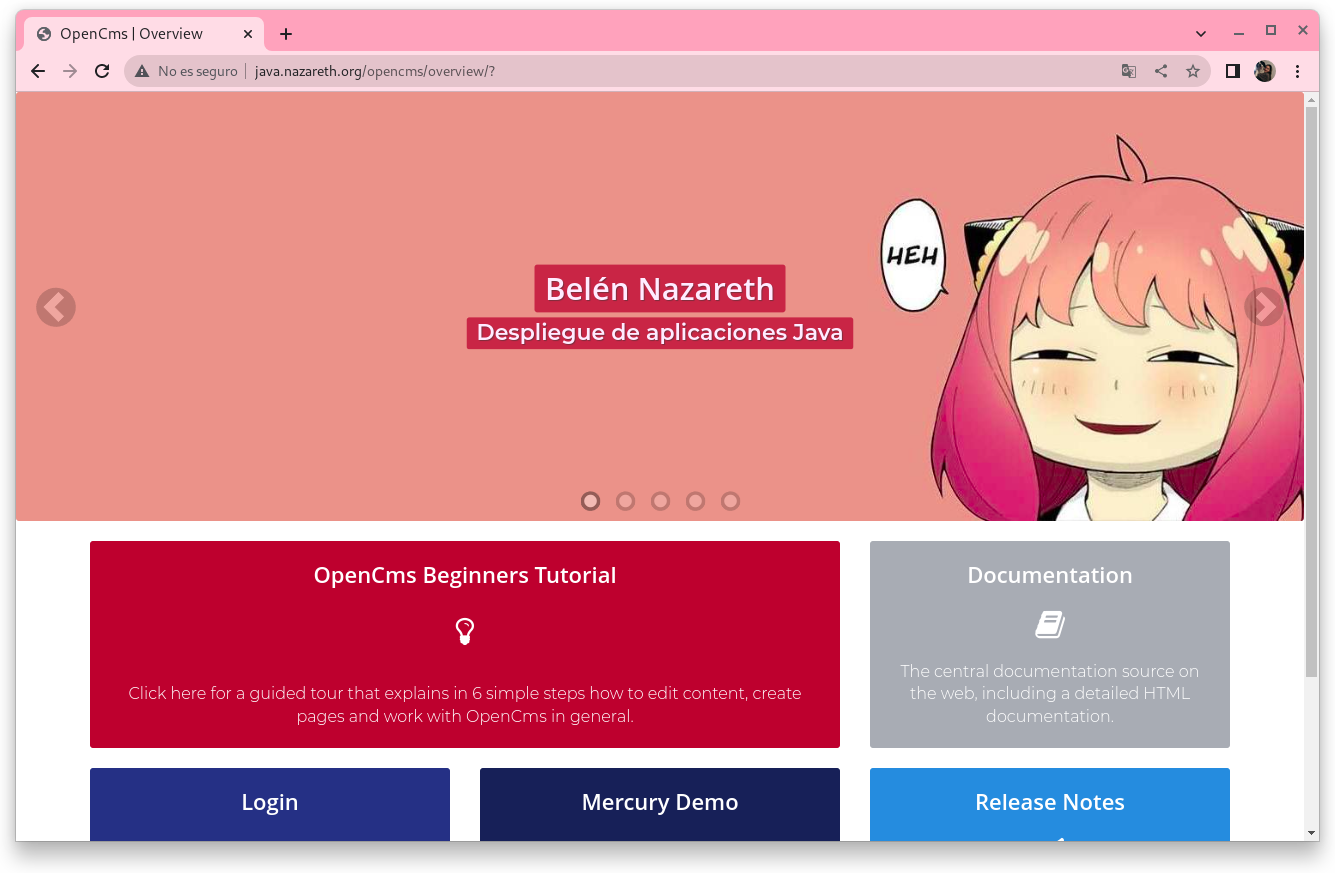Viewport: 1335px width, 873px height.
Task: Open the Mercury Demo tile
Action: (x=660, y=803)
